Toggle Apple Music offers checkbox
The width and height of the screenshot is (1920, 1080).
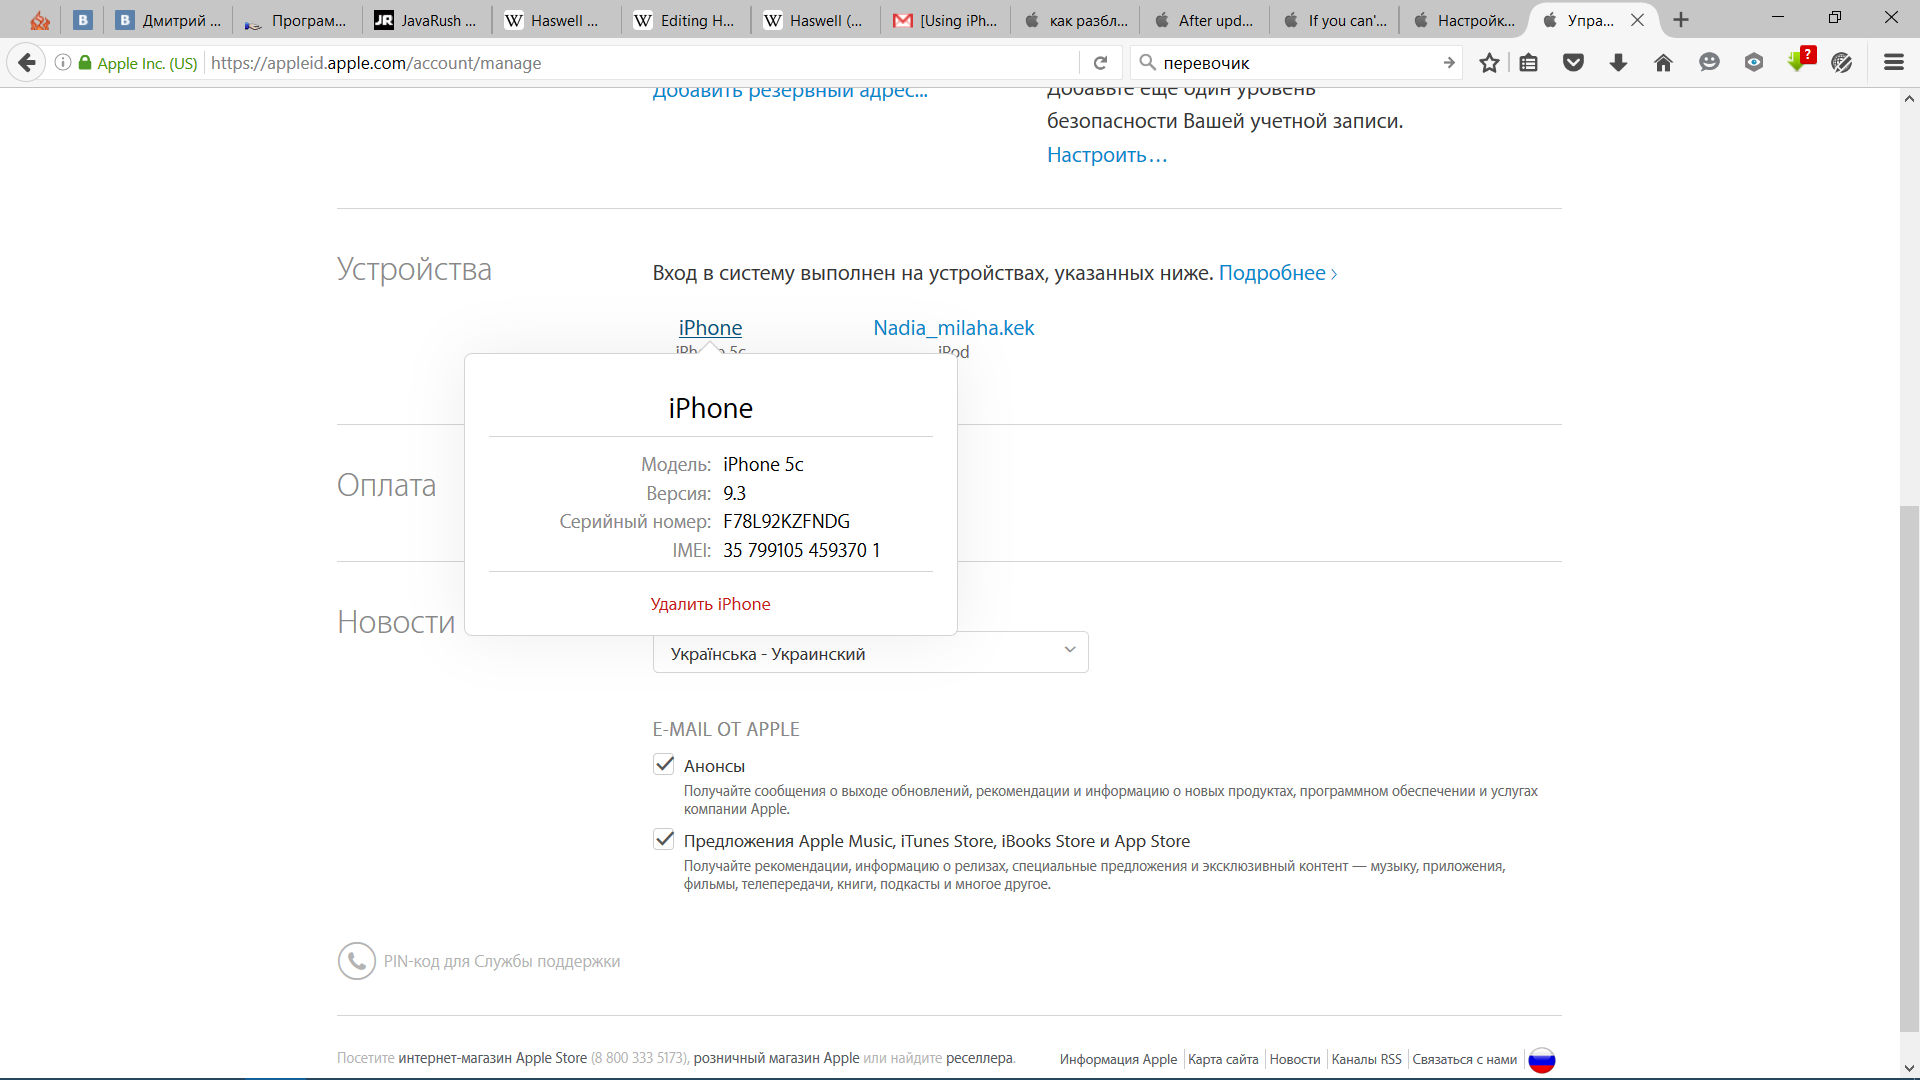664,840
